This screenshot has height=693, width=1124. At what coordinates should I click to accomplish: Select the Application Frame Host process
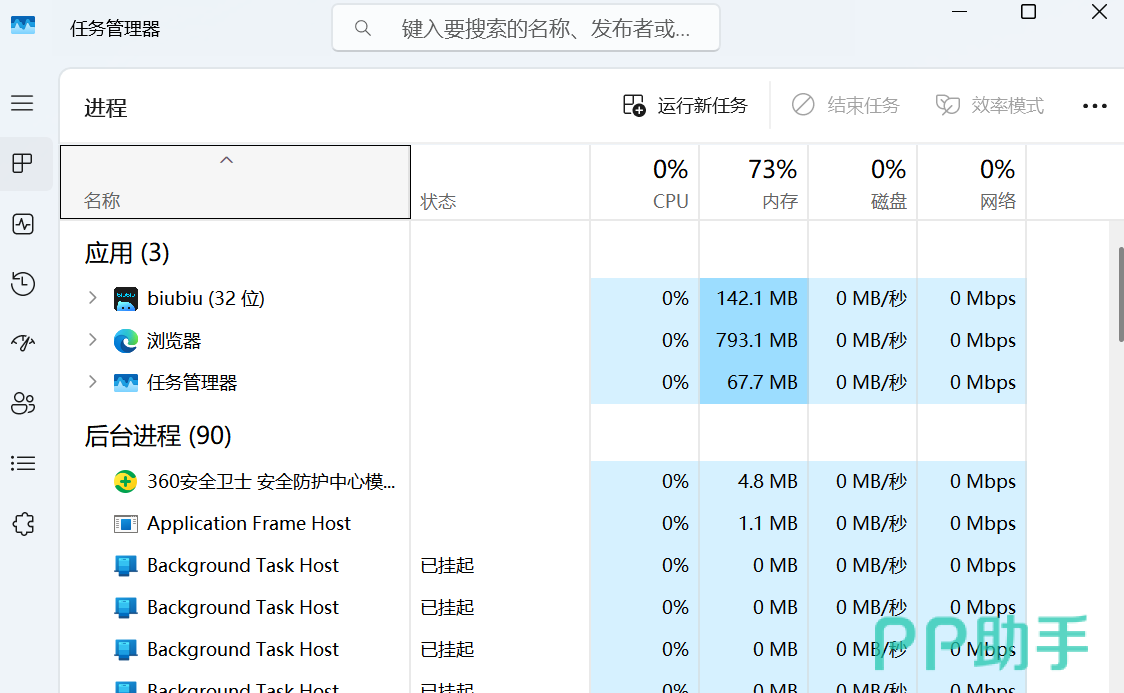point(249,523)
